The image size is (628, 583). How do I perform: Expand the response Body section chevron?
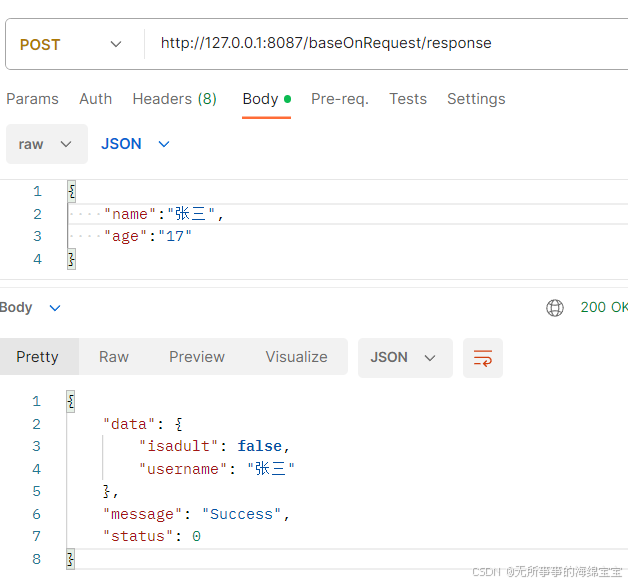[x=55, y=308]
